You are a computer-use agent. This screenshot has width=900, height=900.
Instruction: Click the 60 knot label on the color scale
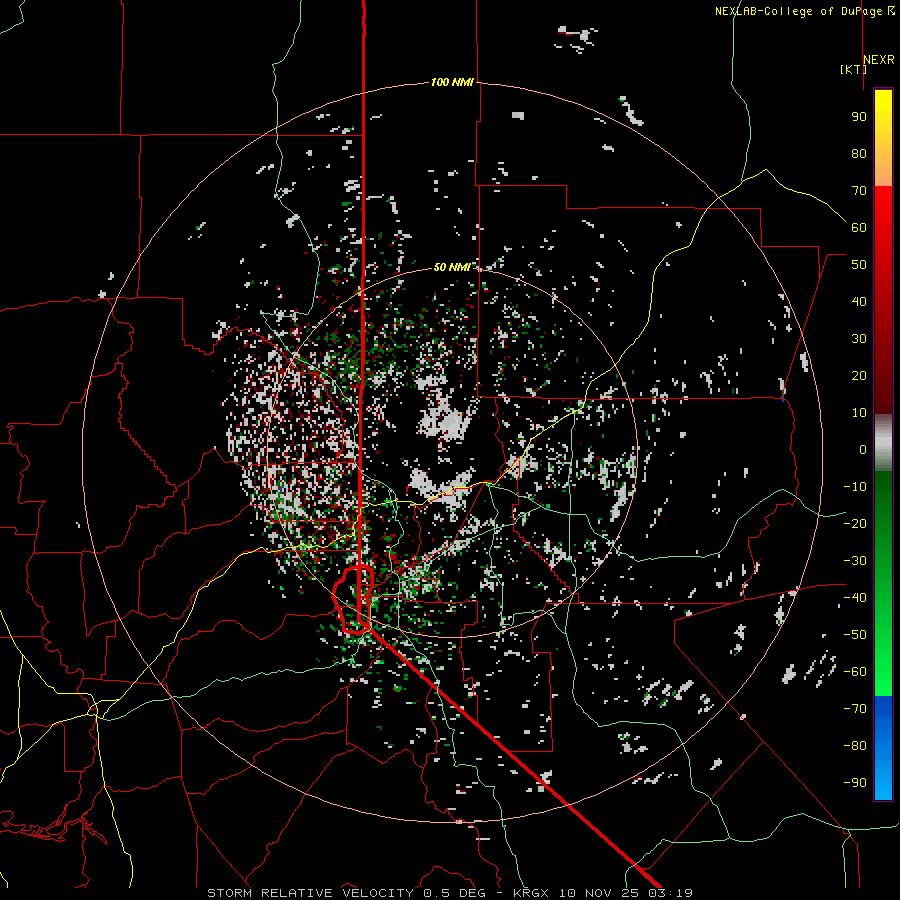[859, 228]
